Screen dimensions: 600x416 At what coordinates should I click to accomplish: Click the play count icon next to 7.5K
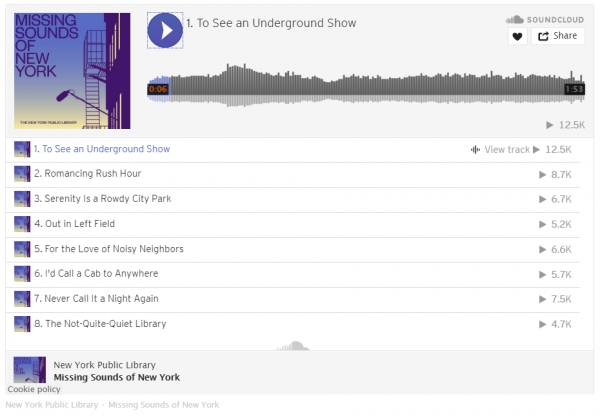542,299
